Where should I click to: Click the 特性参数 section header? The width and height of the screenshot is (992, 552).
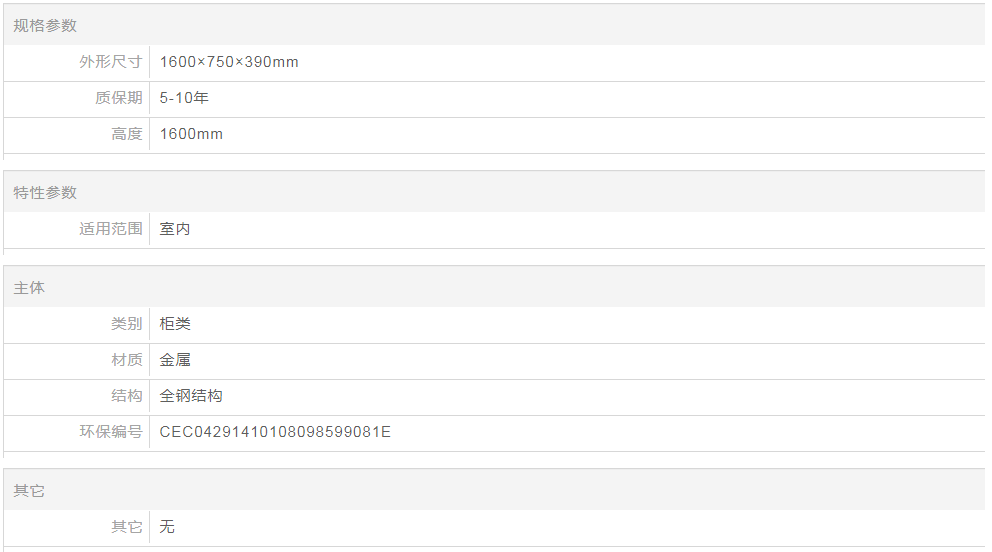tap(45, 192)
